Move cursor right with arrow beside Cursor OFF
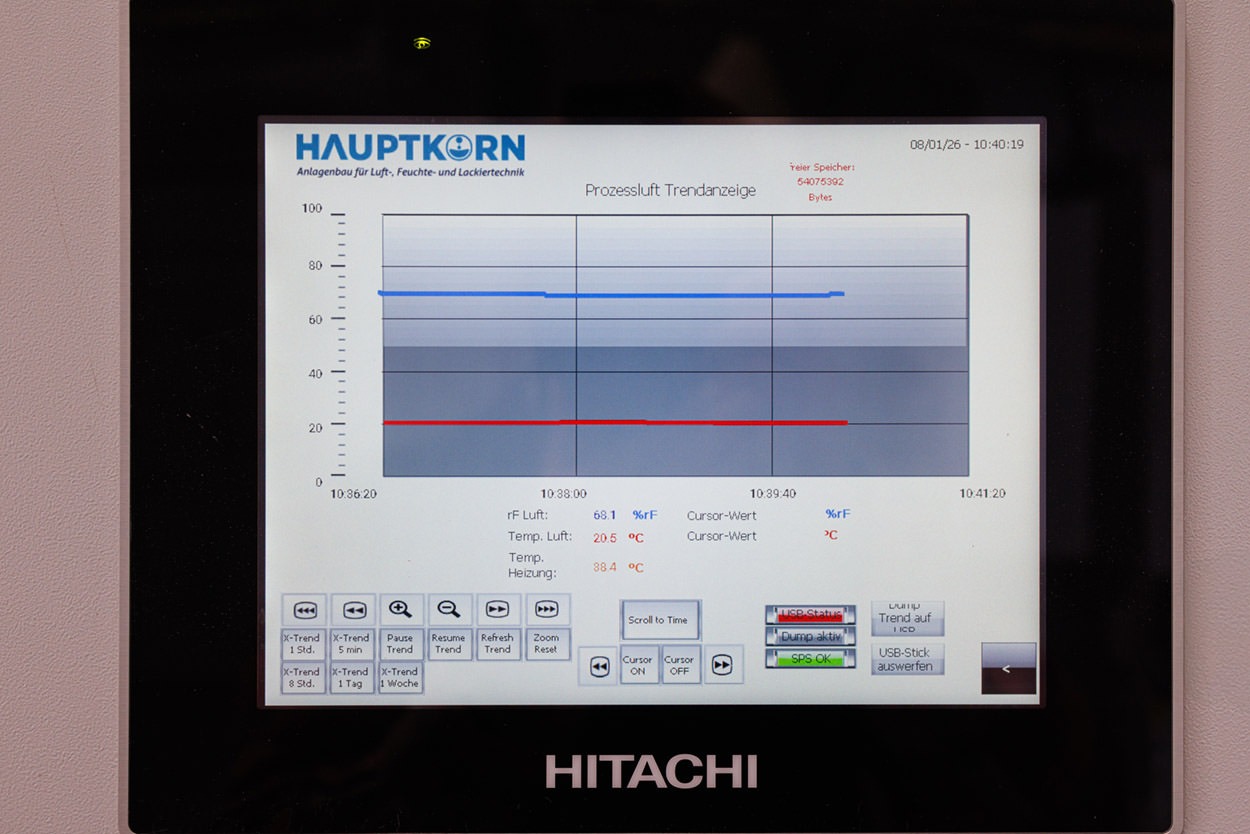 [723, 666]
